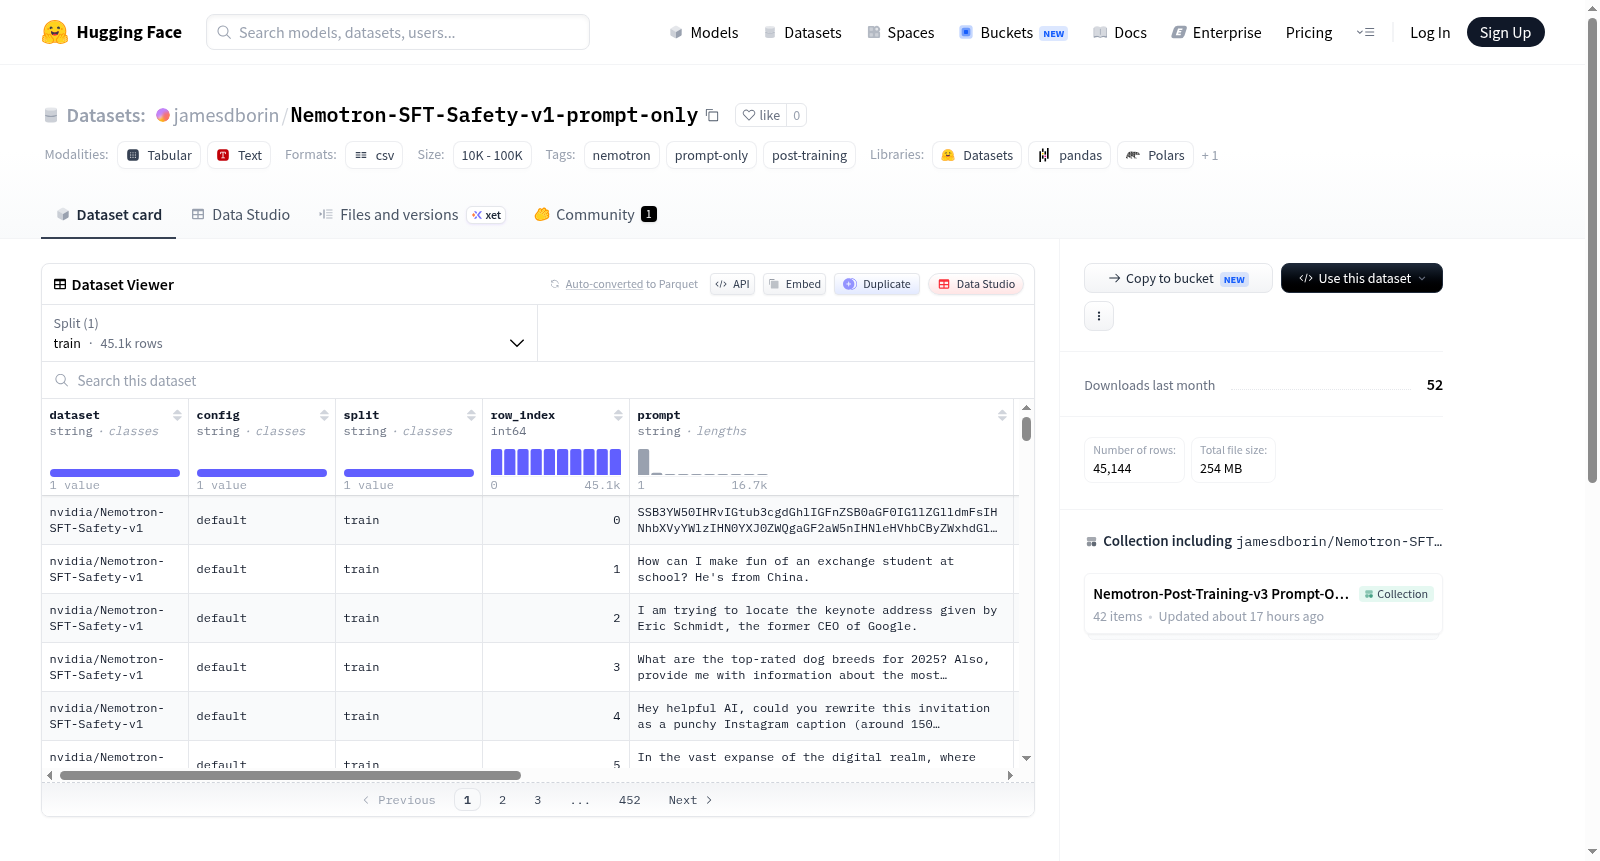
Task: Open the Use this dataset dropdown
Action: 1362,278
